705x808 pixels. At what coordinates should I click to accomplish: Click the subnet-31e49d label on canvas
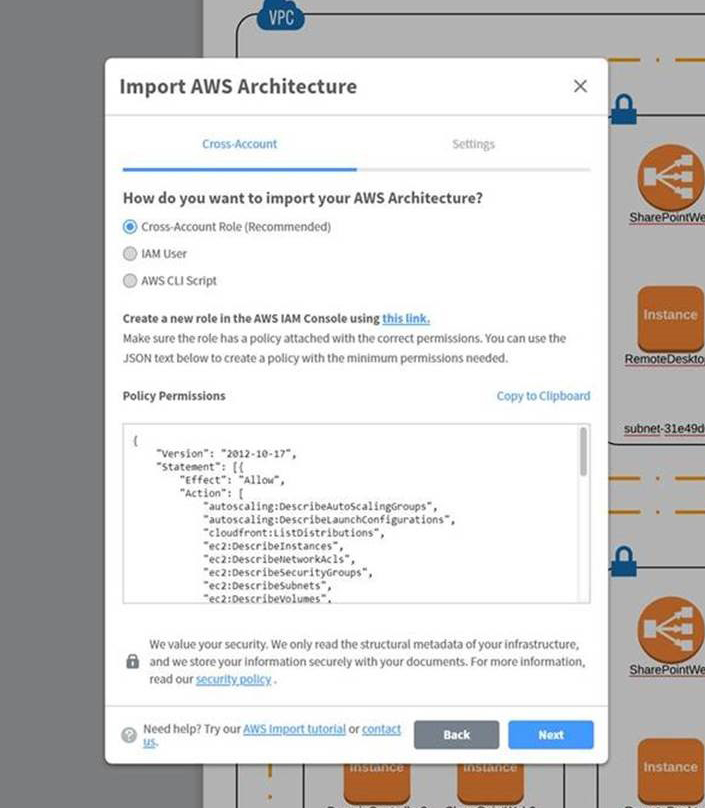[664, 429]
